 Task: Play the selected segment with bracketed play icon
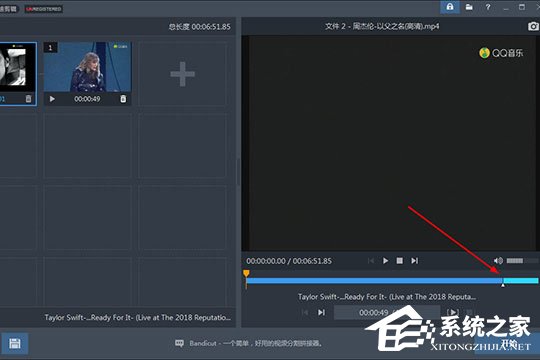click(453, 312)
